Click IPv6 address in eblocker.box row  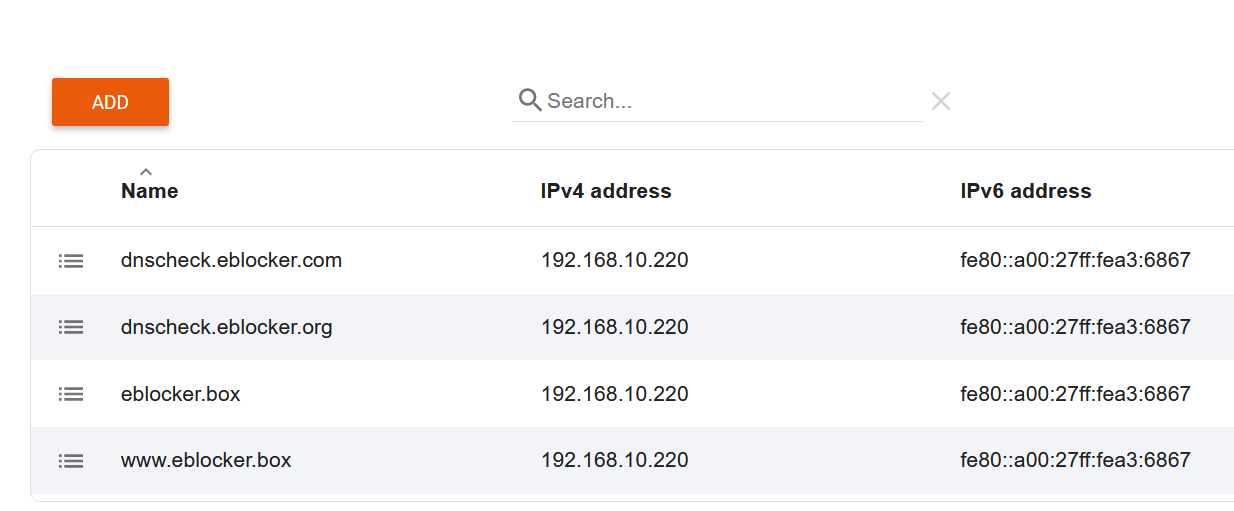coord(1076,394)
